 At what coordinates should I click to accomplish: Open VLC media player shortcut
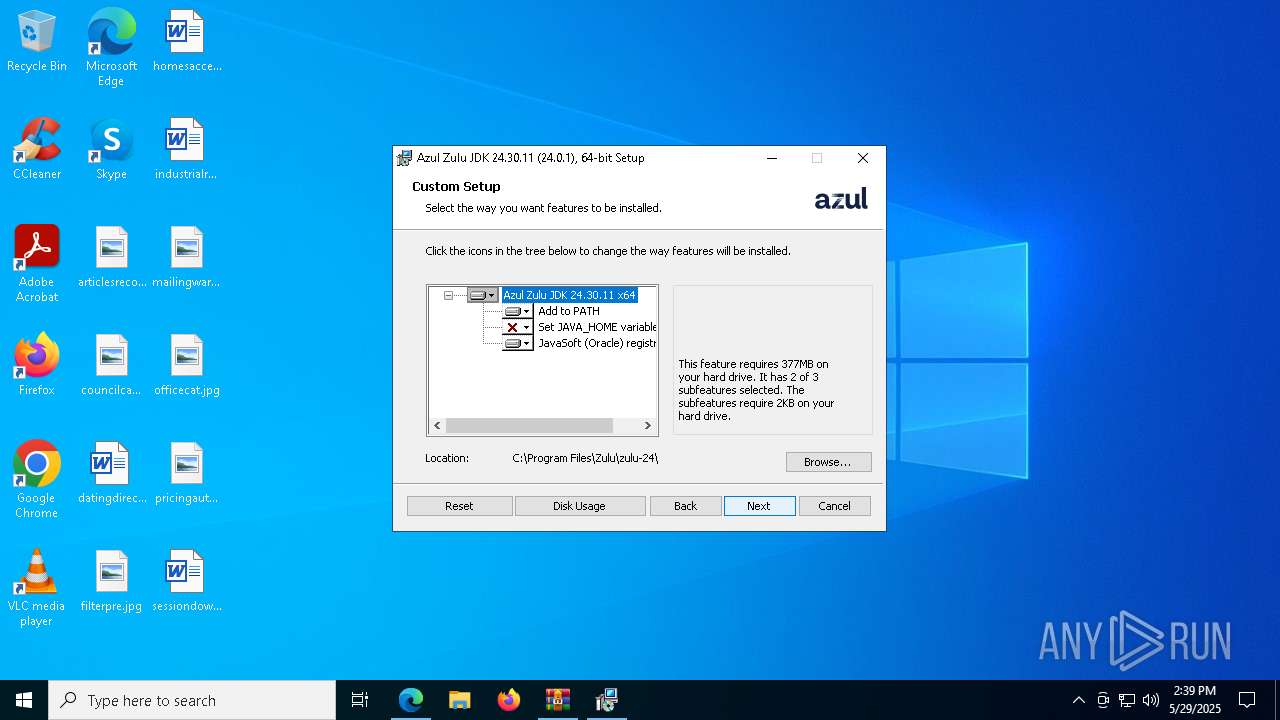pos(37,588)
